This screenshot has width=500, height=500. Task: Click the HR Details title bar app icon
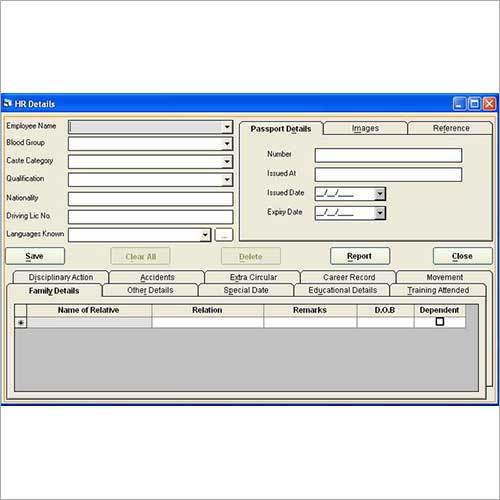[x=8, y=104]
